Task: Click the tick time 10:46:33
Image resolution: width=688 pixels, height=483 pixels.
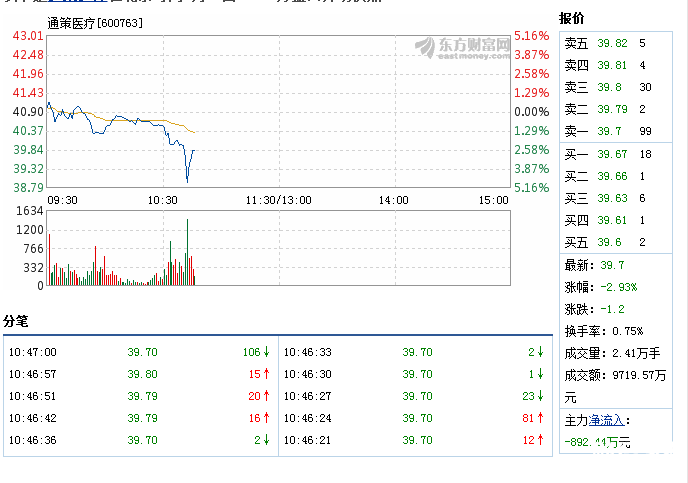Action: [308, 352]
